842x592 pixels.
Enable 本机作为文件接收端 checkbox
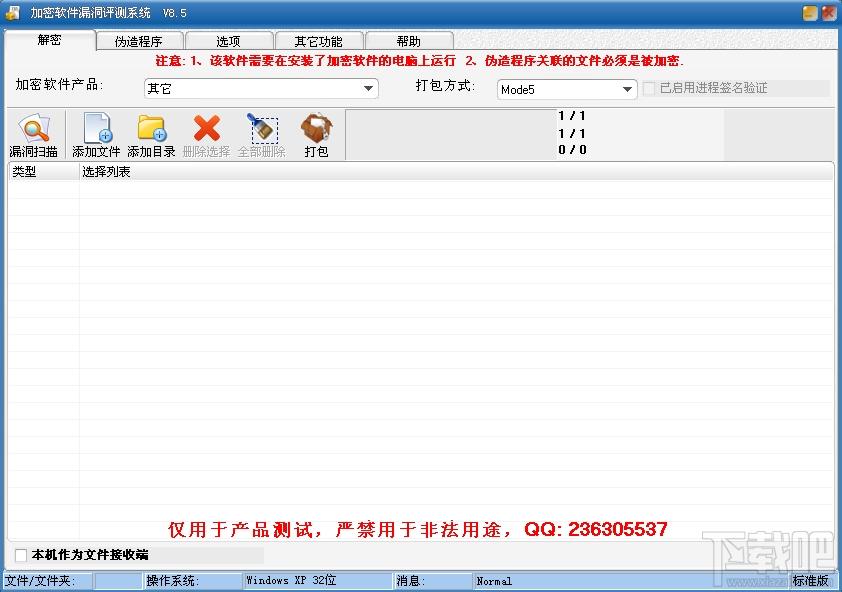(21, 555)
